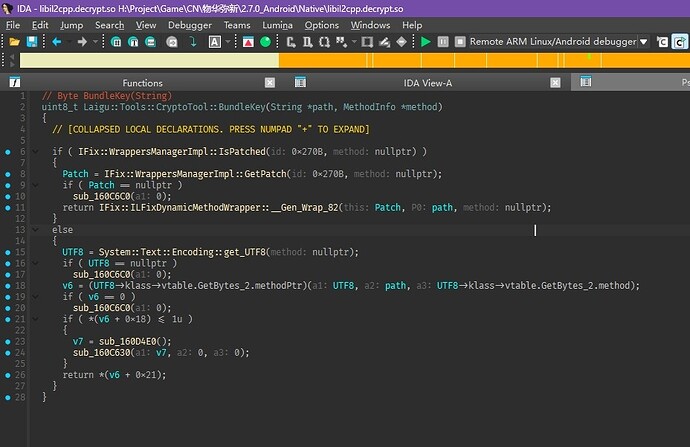Image resolution: width=690 pixels, height=447 pixels.
Task: Collapse the if block at line 6
Action: 35,152
